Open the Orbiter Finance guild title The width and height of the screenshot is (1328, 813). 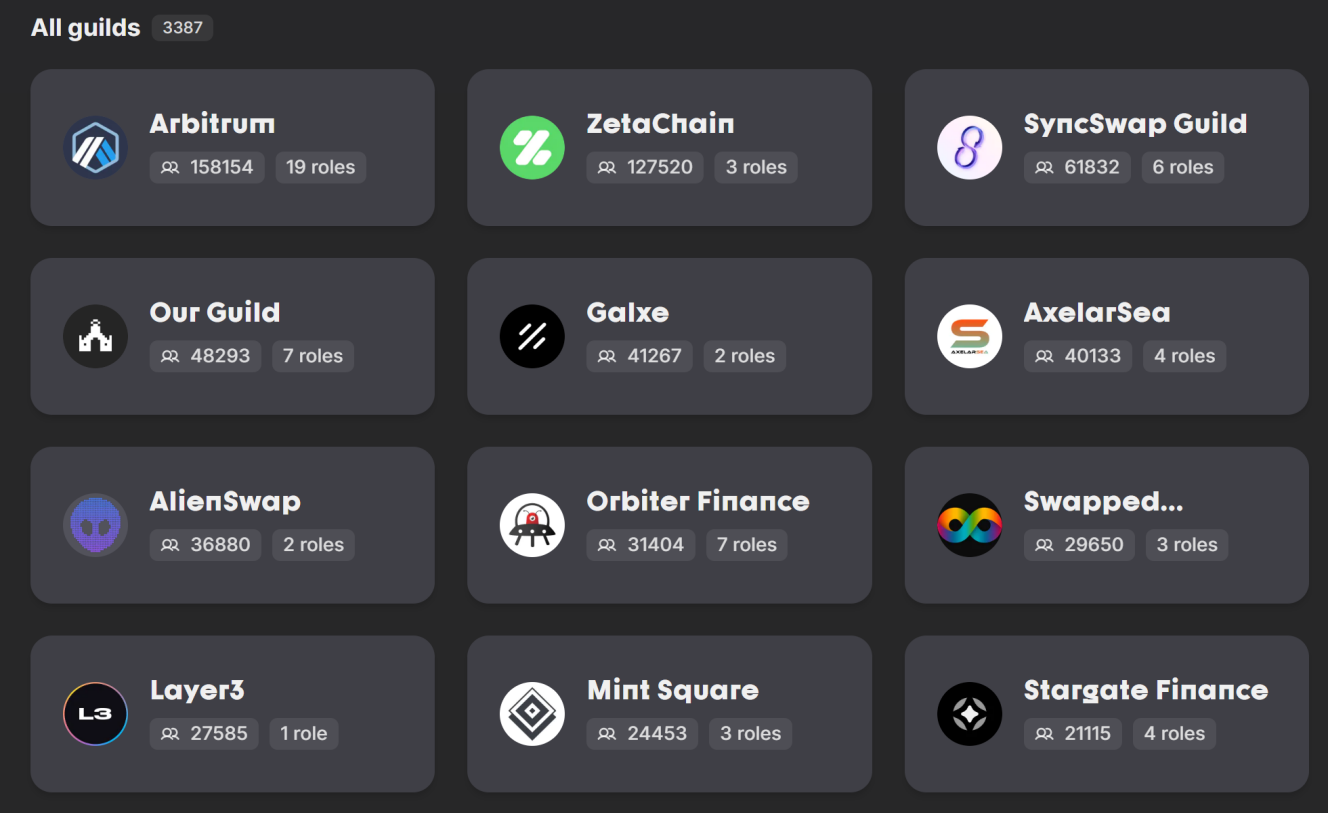click(x=697, y=501)
